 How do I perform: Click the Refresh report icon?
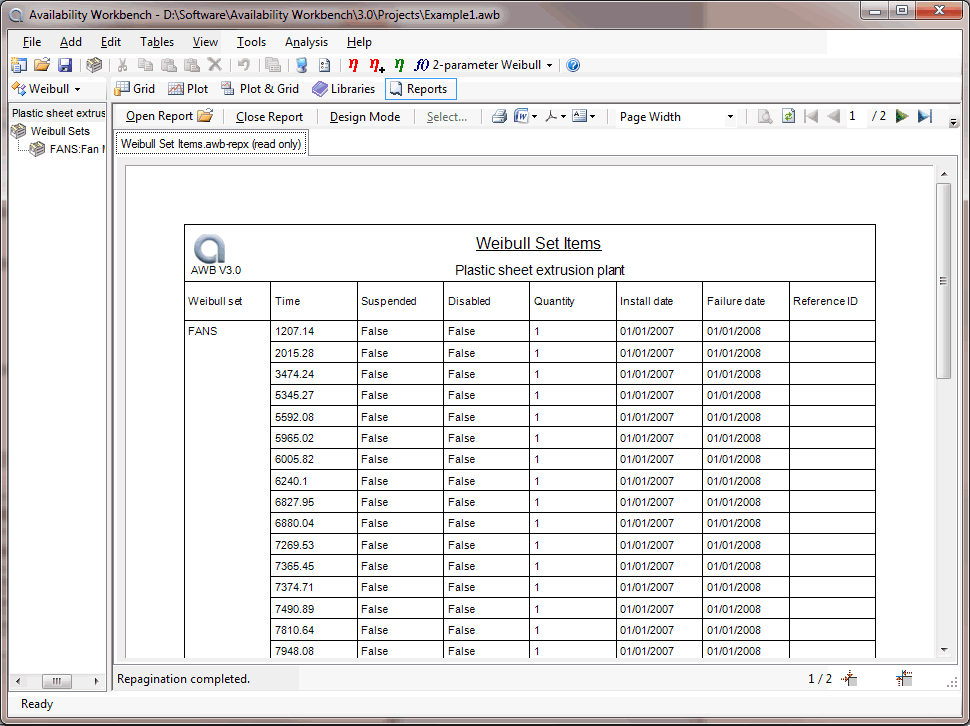[x=788, y=117]
